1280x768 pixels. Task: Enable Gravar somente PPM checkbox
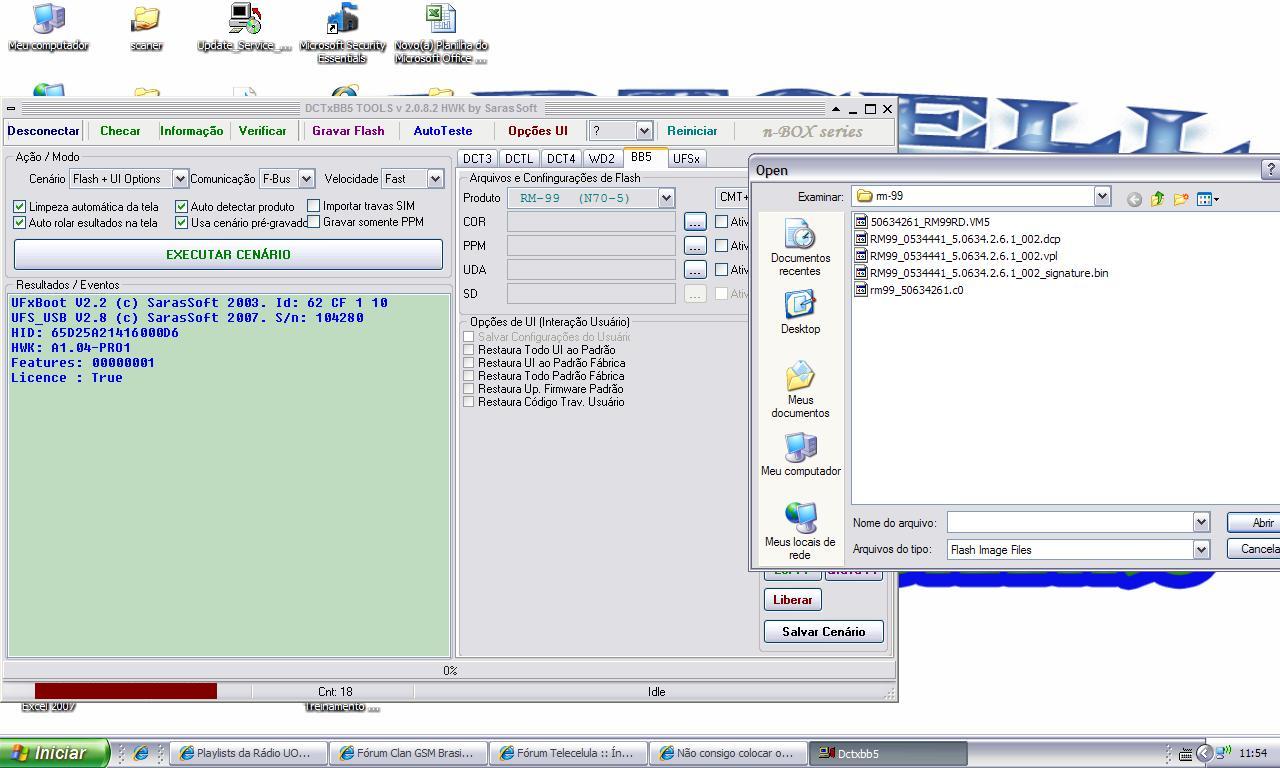coord(313,221)
